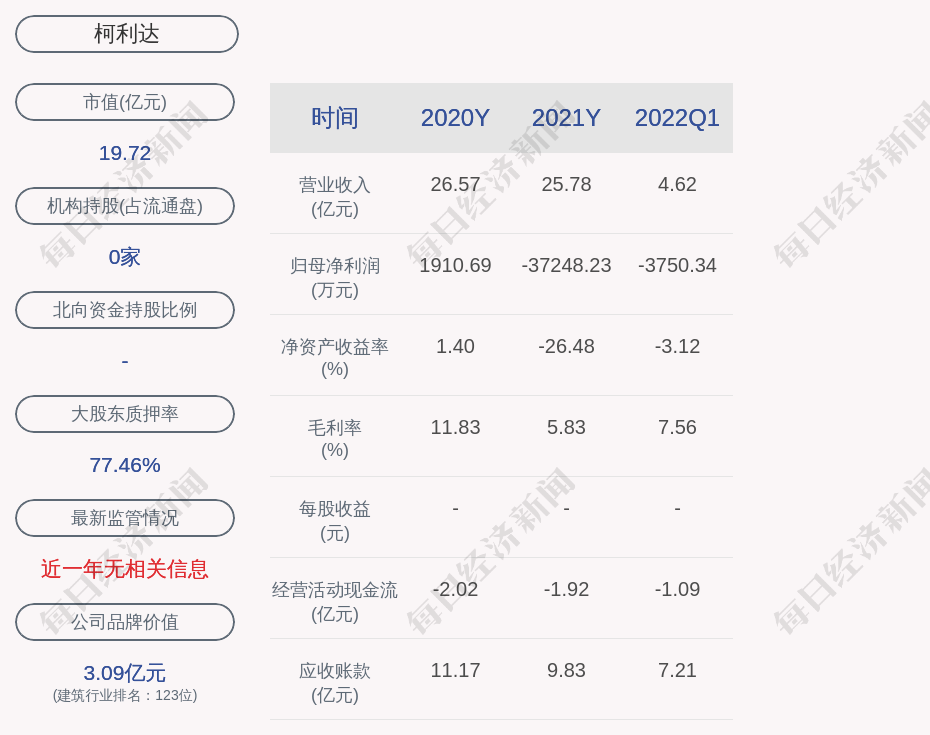
Task: Click the 2022Q1 column header
Action: click(x=677, y=118)
